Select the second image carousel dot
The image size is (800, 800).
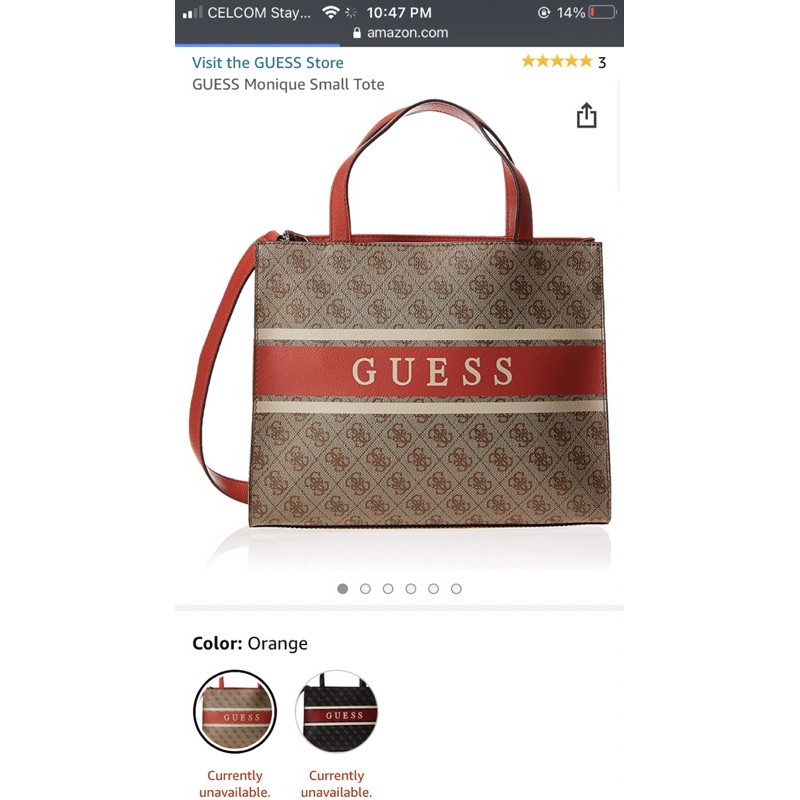(365, 589)
